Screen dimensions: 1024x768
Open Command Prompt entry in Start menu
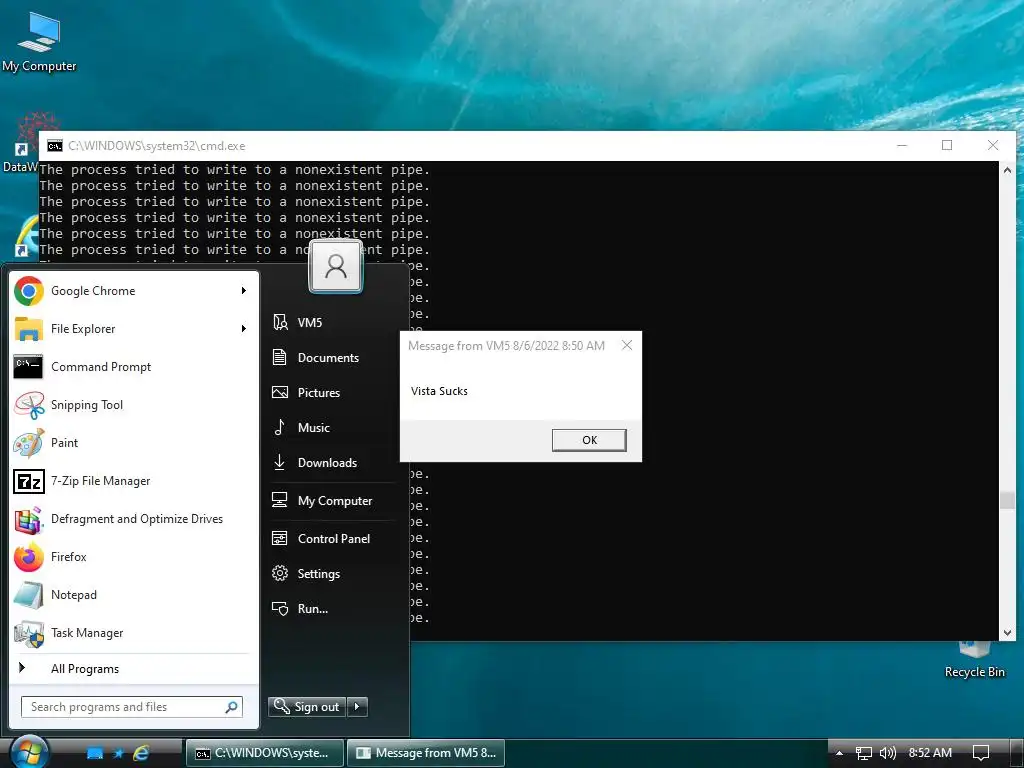click(x=134, y=366)
